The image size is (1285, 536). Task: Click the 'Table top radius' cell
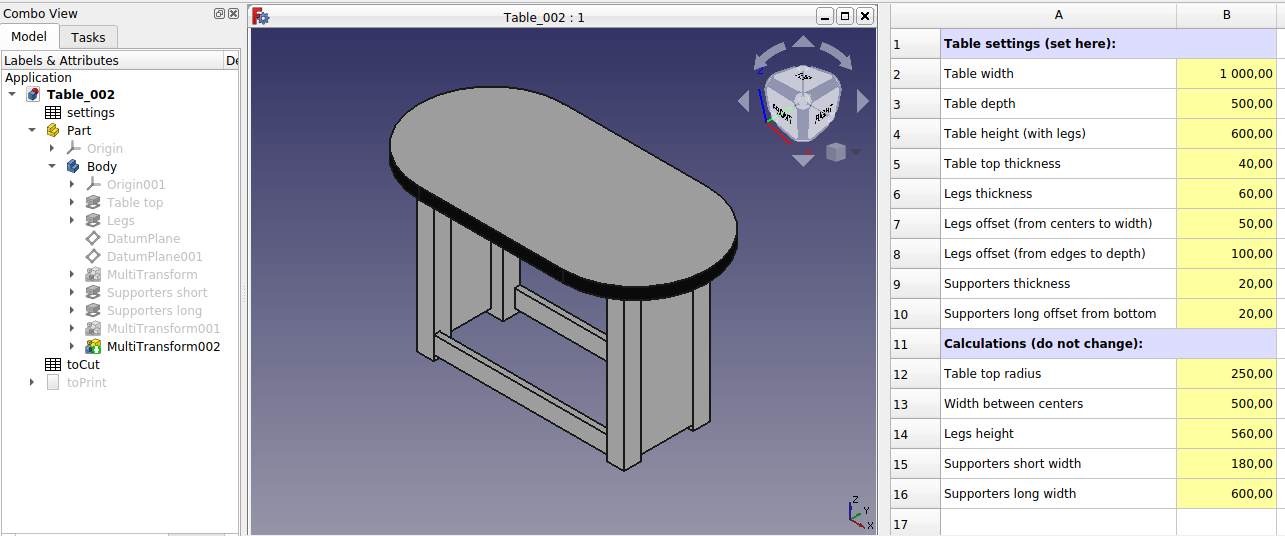pos(1058,374)
